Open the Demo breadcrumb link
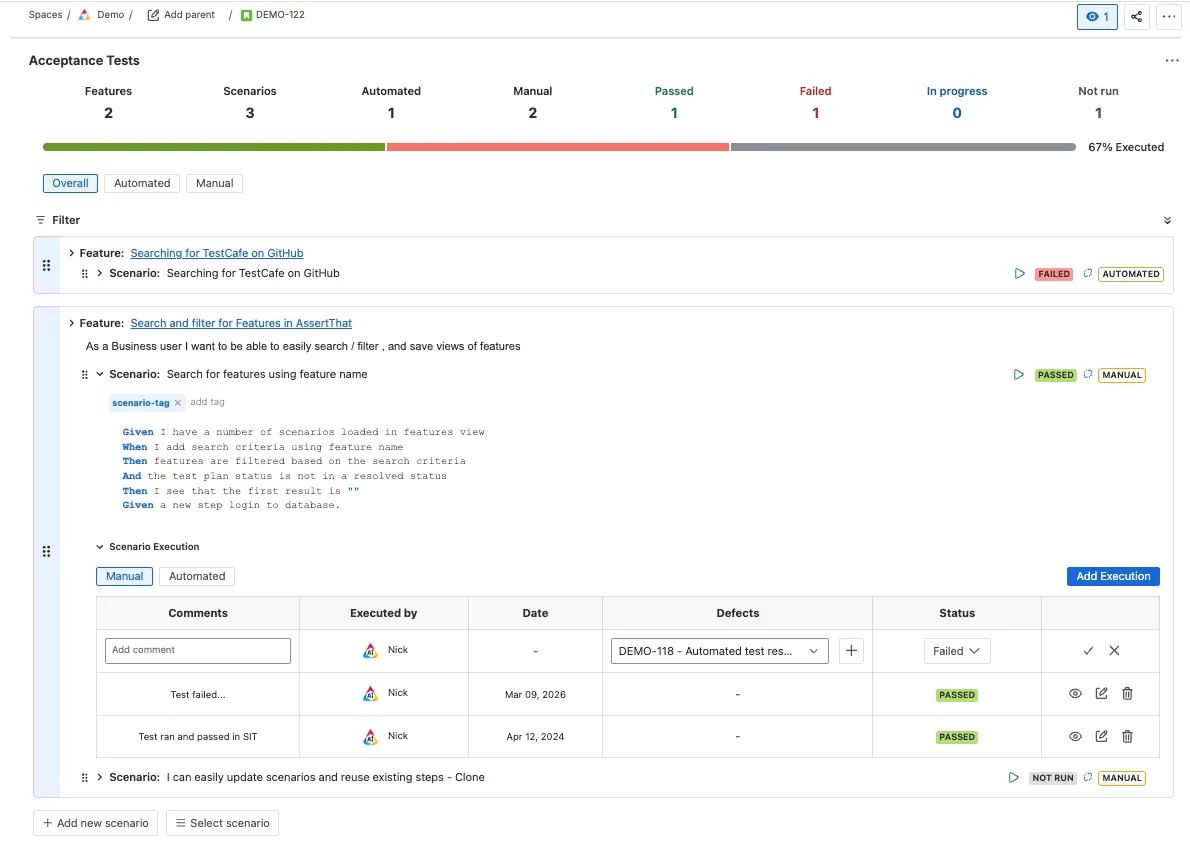Viewport: 1190px width, 857px height. (111, 15)
